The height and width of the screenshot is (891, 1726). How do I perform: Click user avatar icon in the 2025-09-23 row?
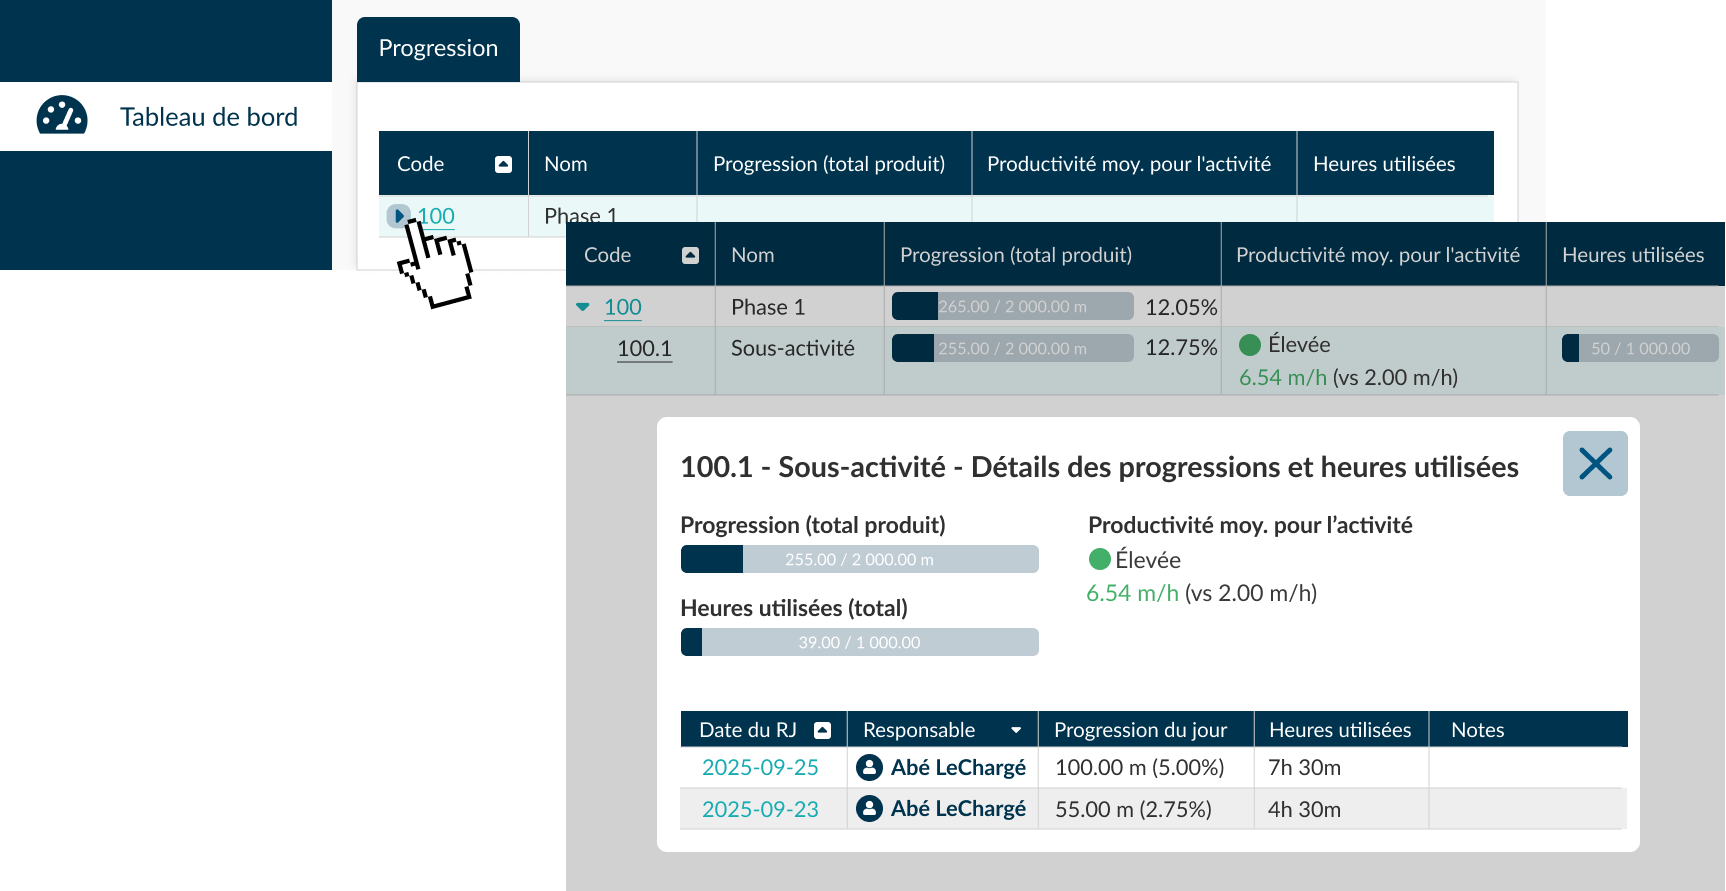[870, 808]
